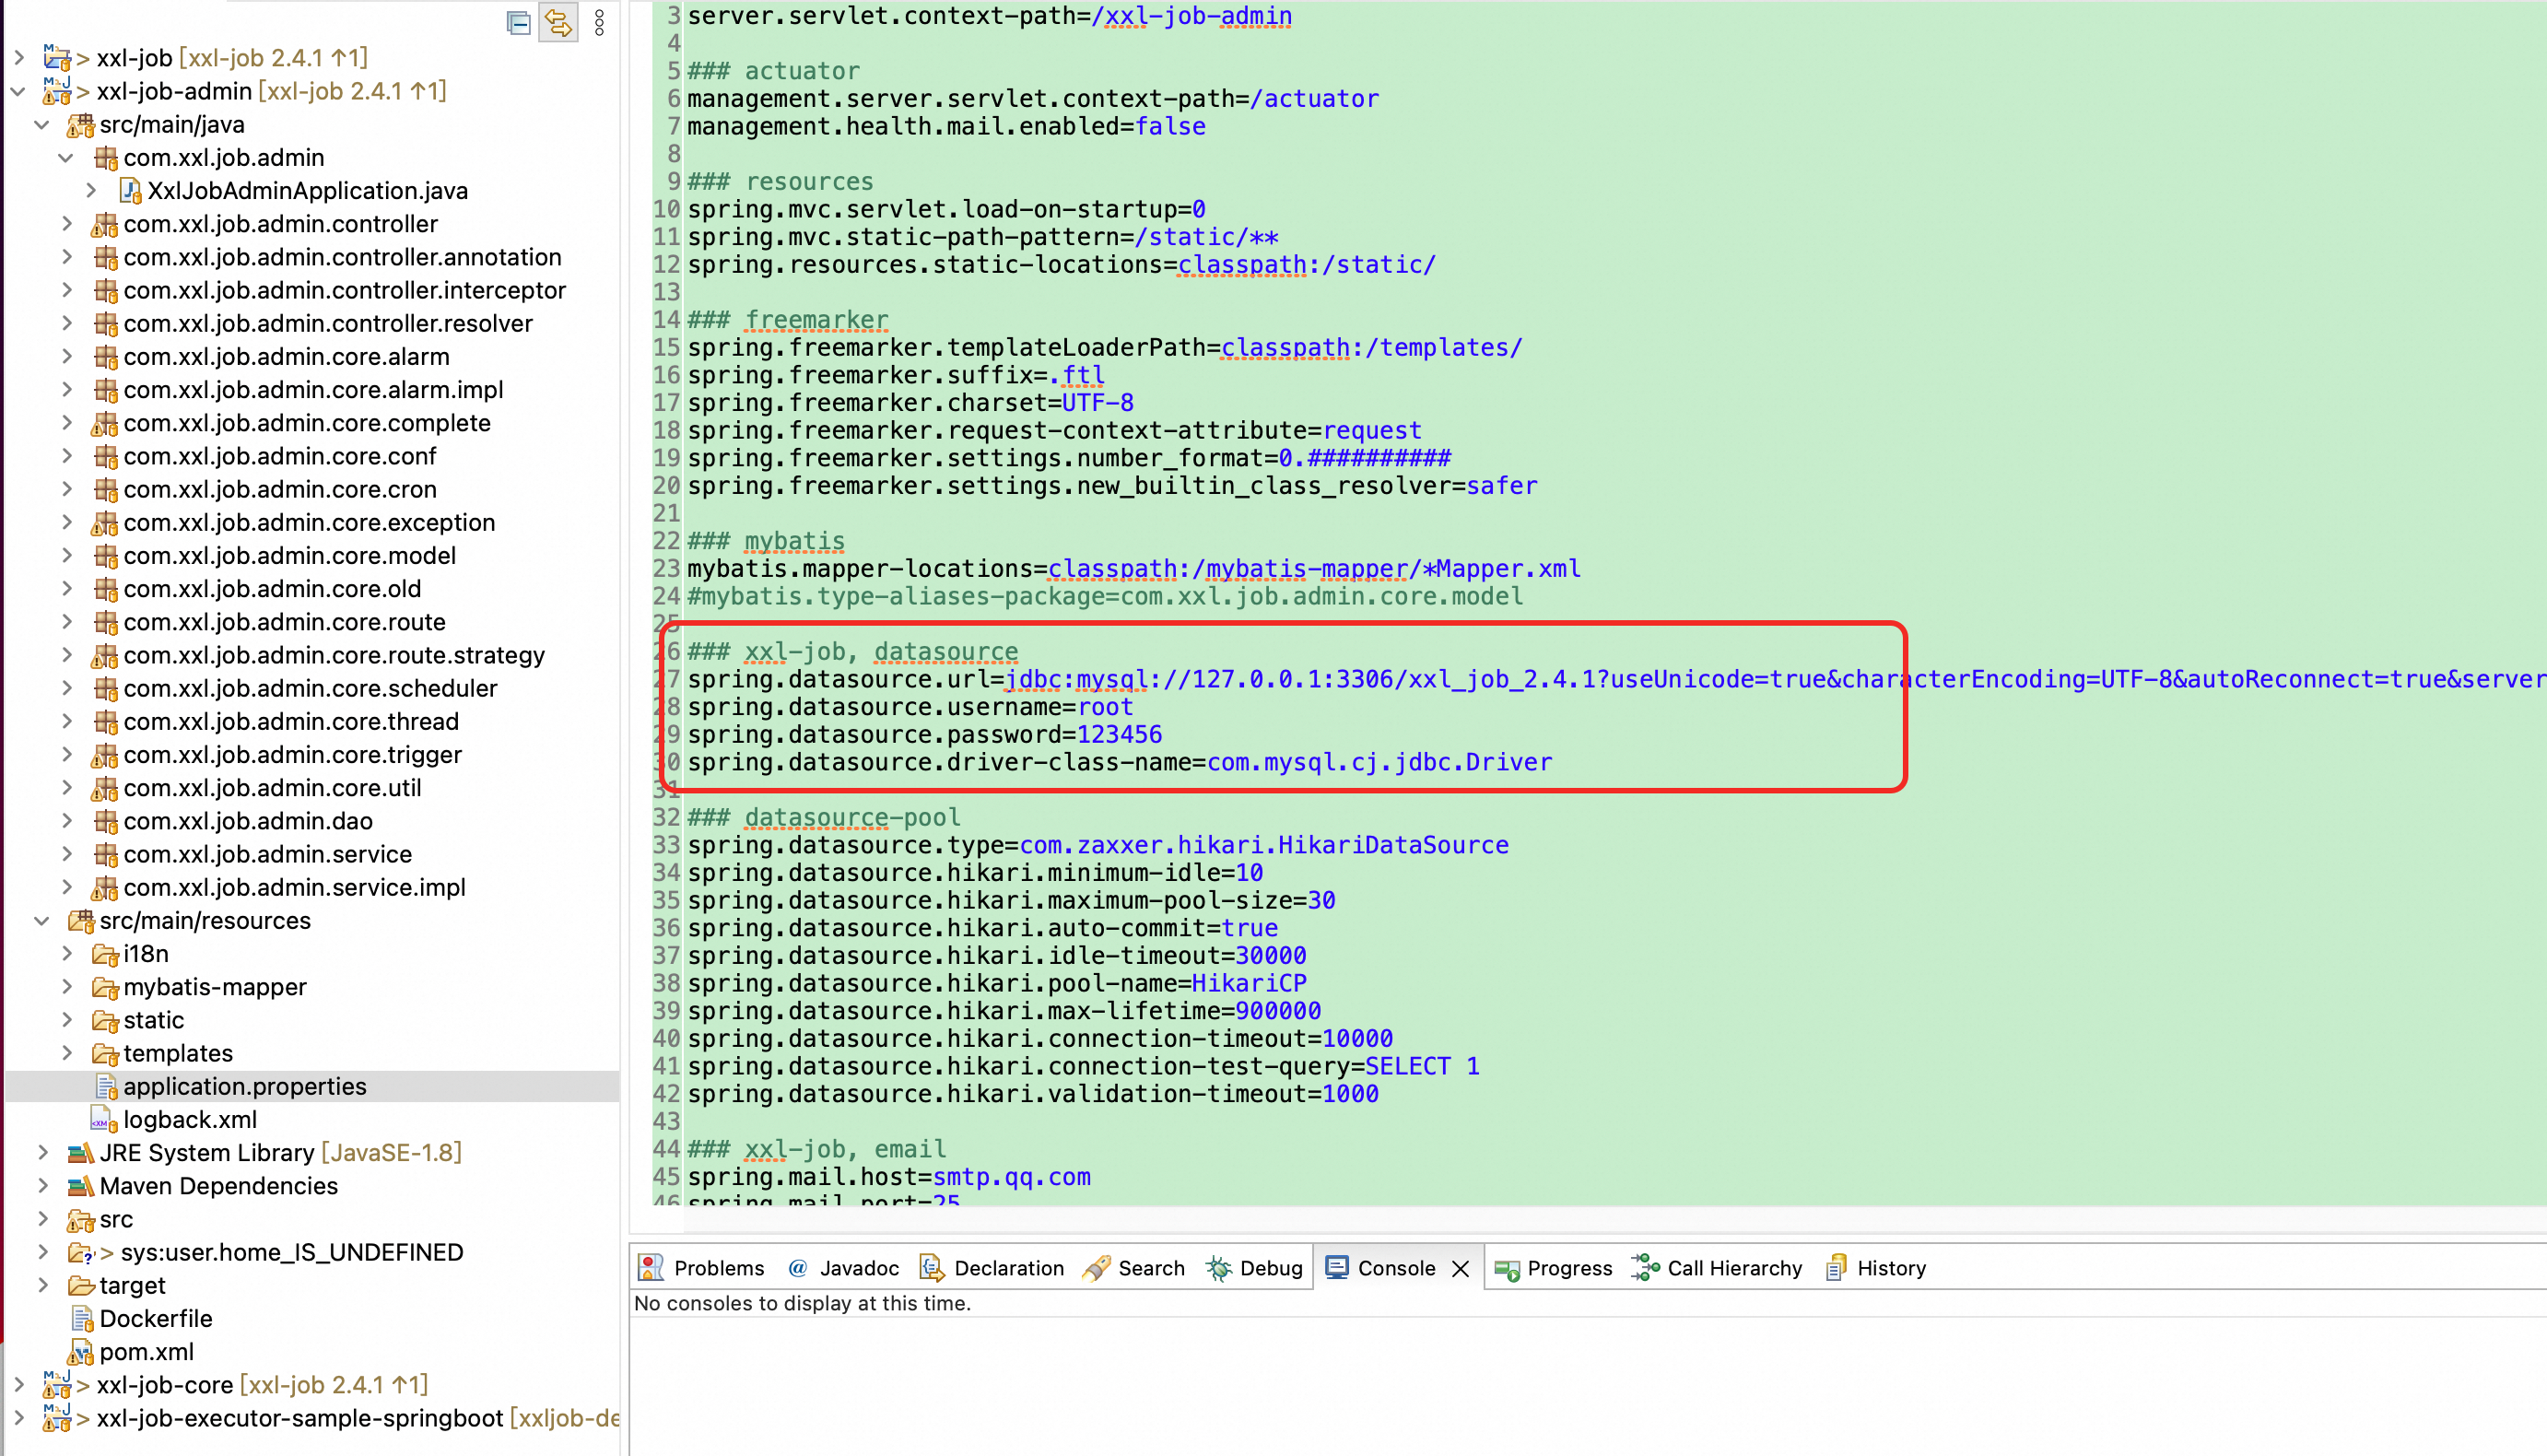Image resolution: width=2547 pixels, height=1456 pixels.
Task: Click the Problems tab icon
Action: 651,1268
